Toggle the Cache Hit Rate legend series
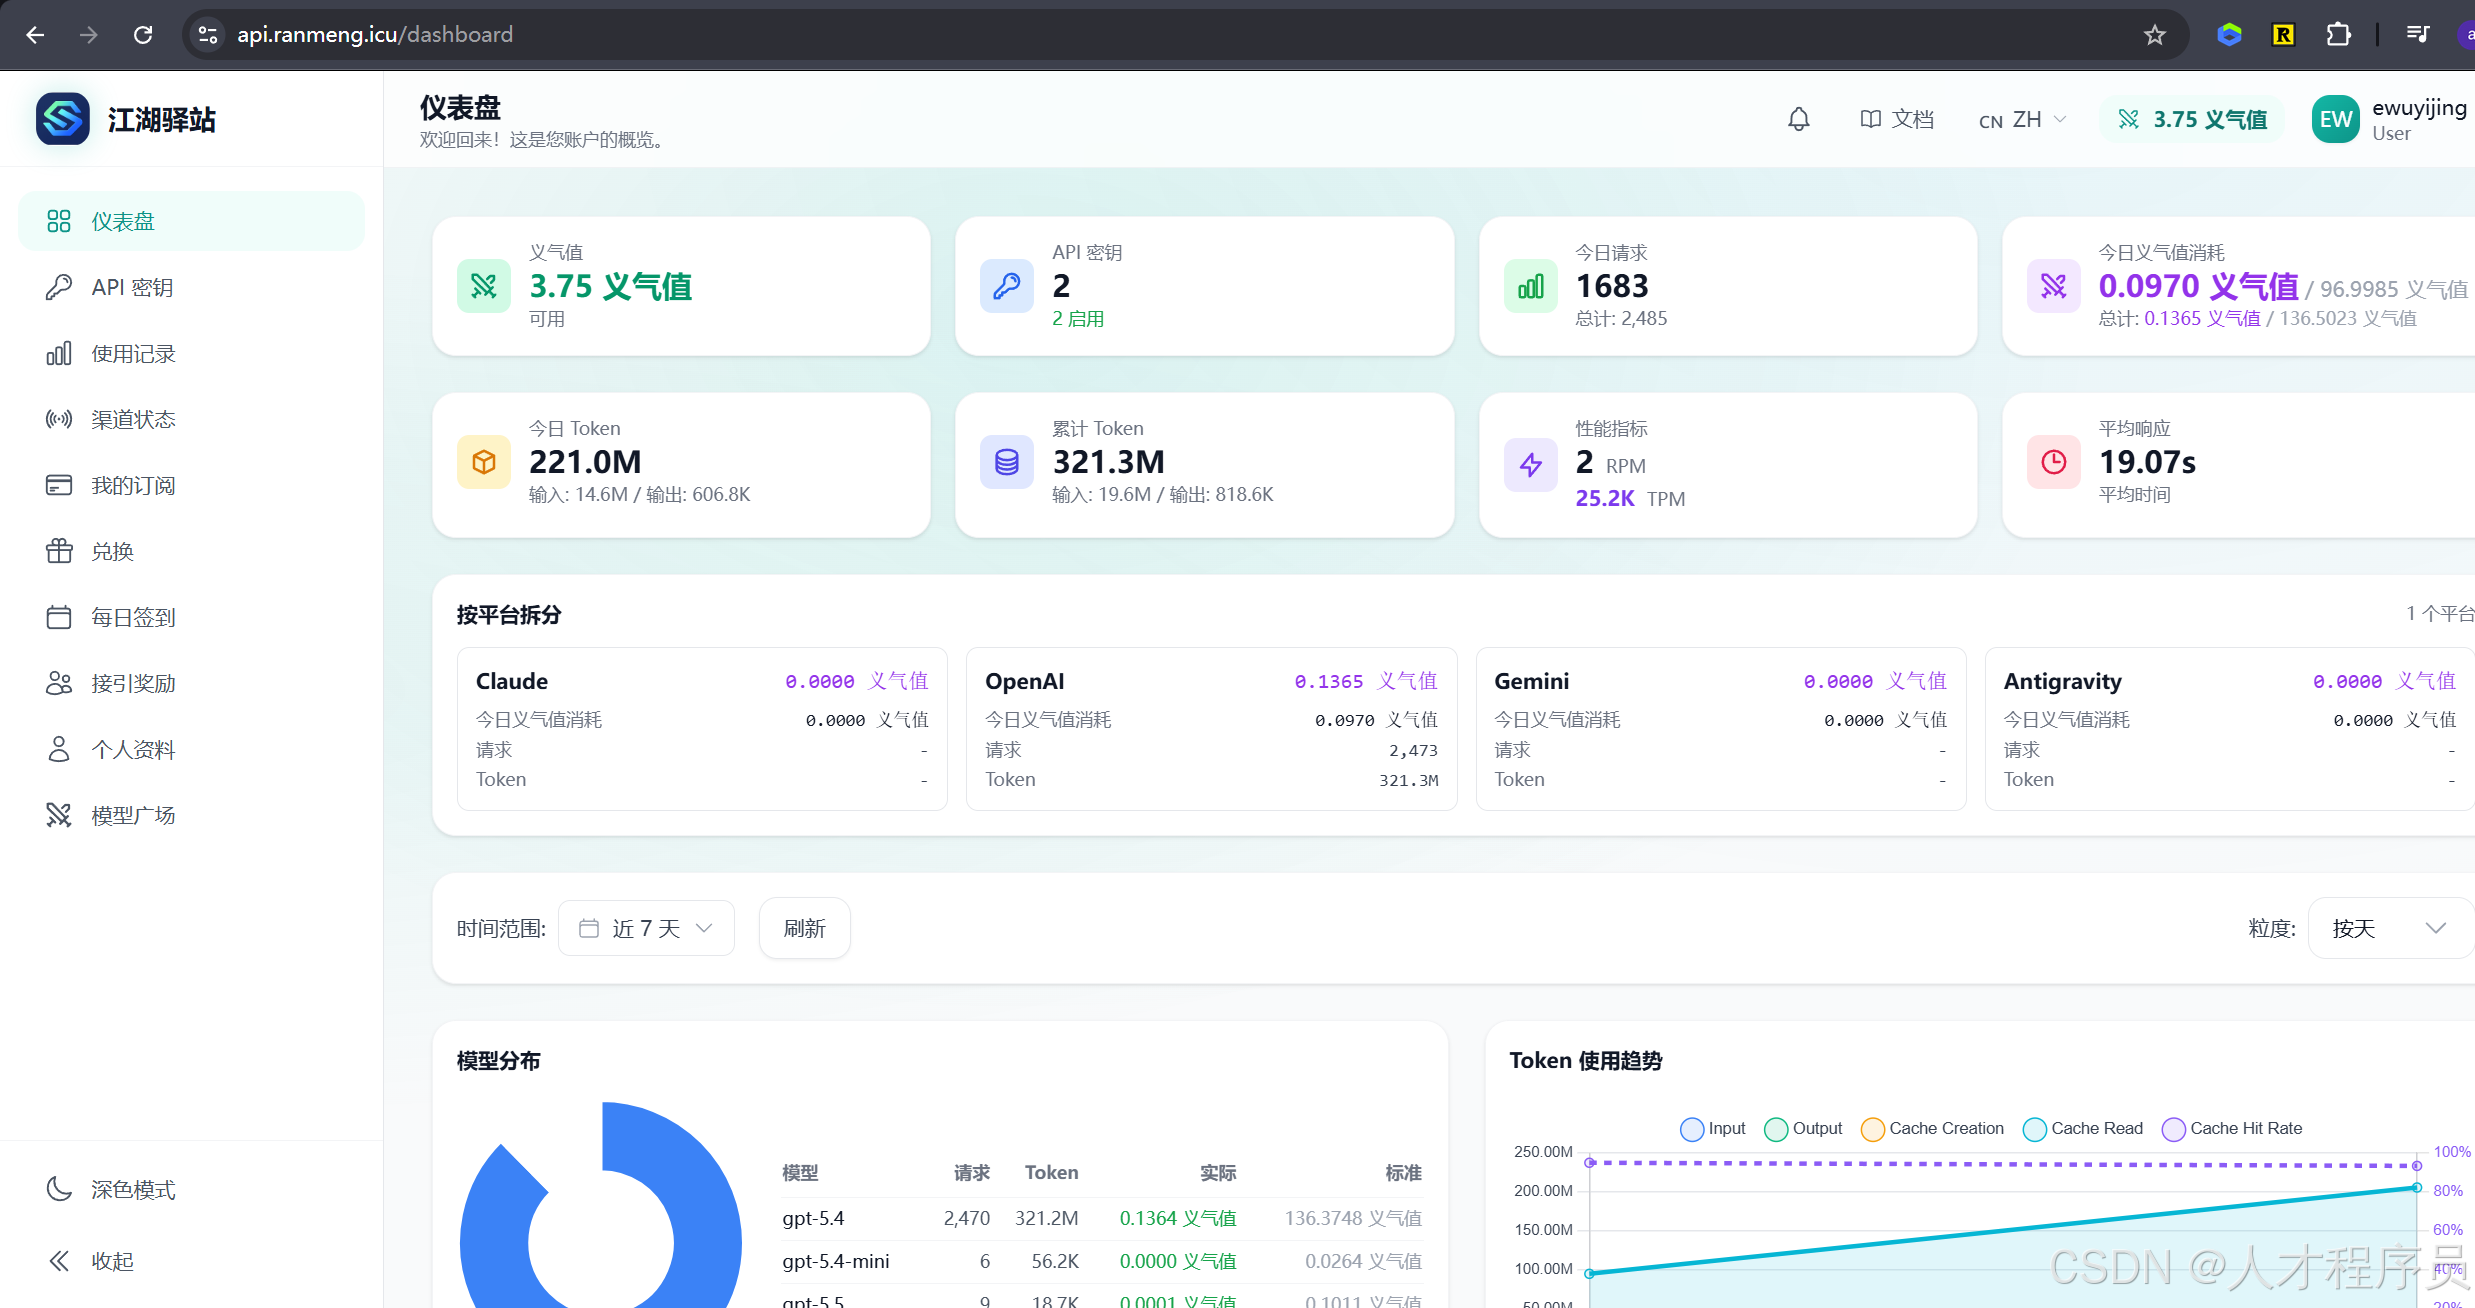The height and width of the screenshot is (1308, 2475). point(2232,1129)
